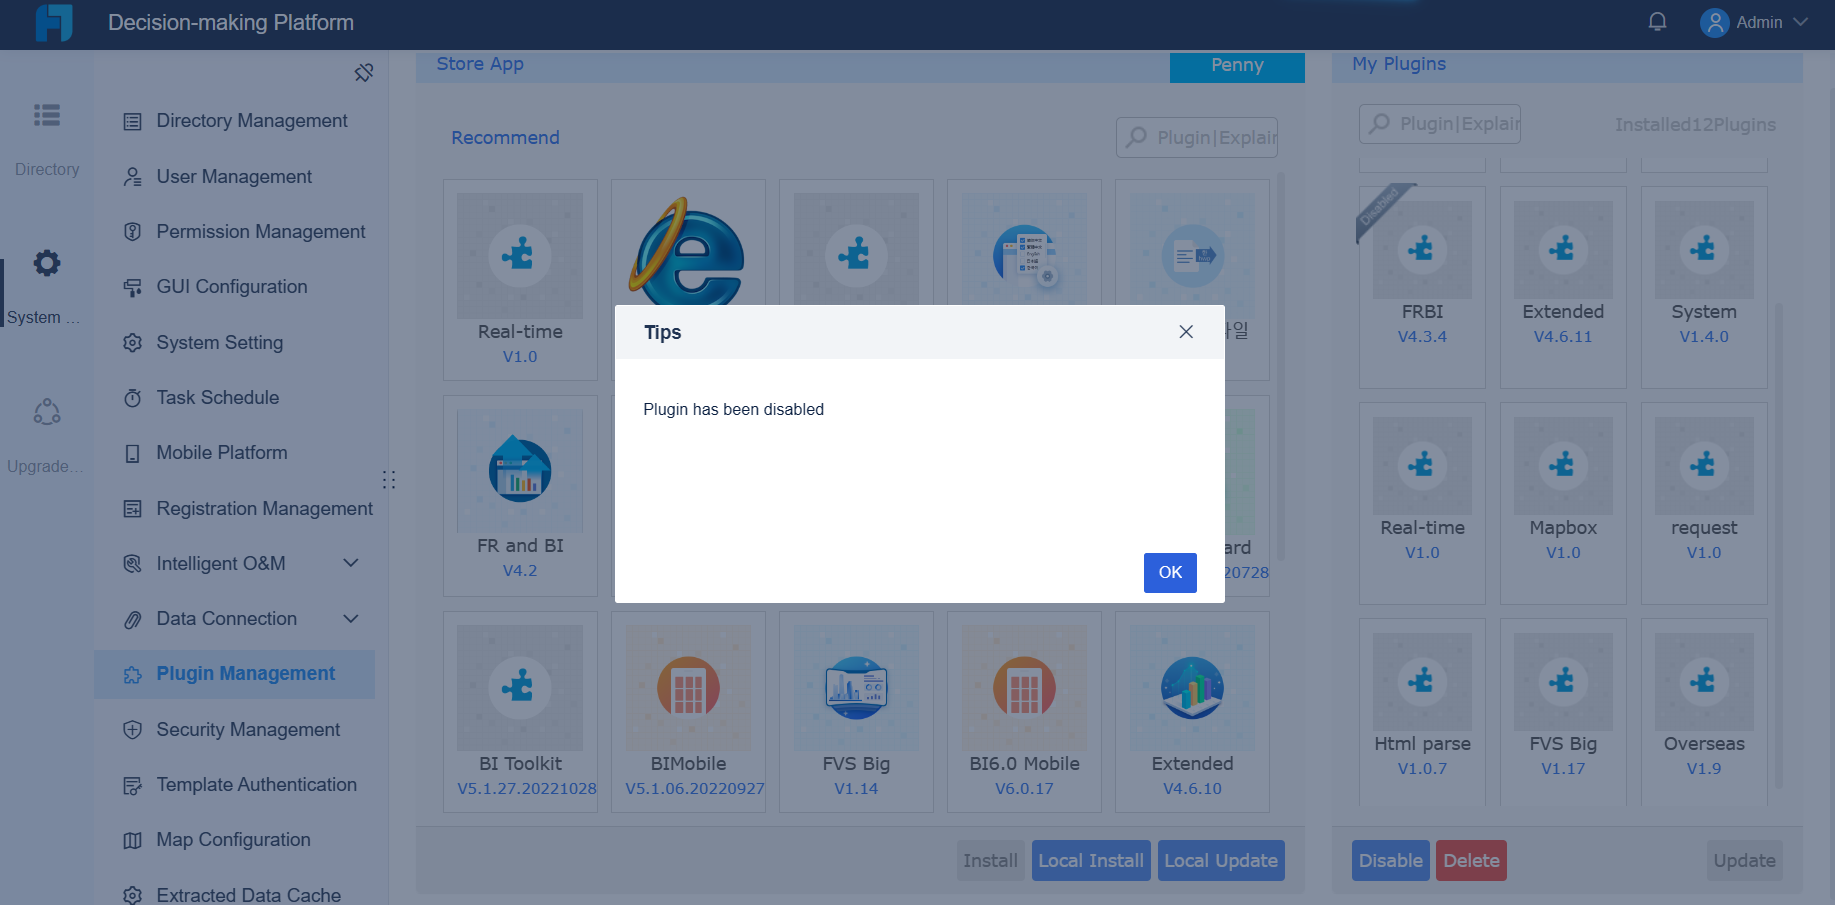Click the platform logo in header
Screen dimensions: 1835x905
coord(54,22)
